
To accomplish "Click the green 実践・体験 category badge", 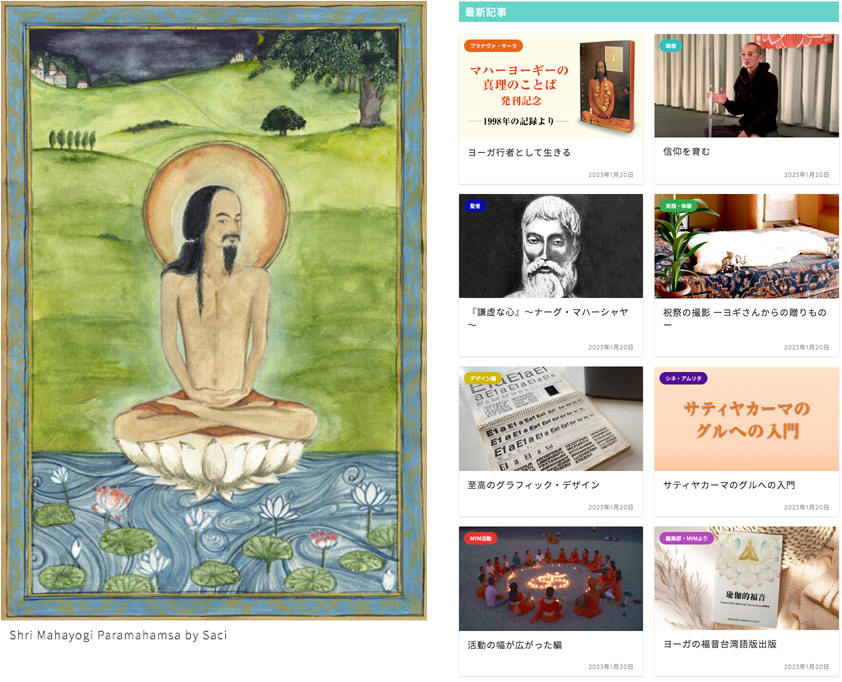I will point(678,206).
